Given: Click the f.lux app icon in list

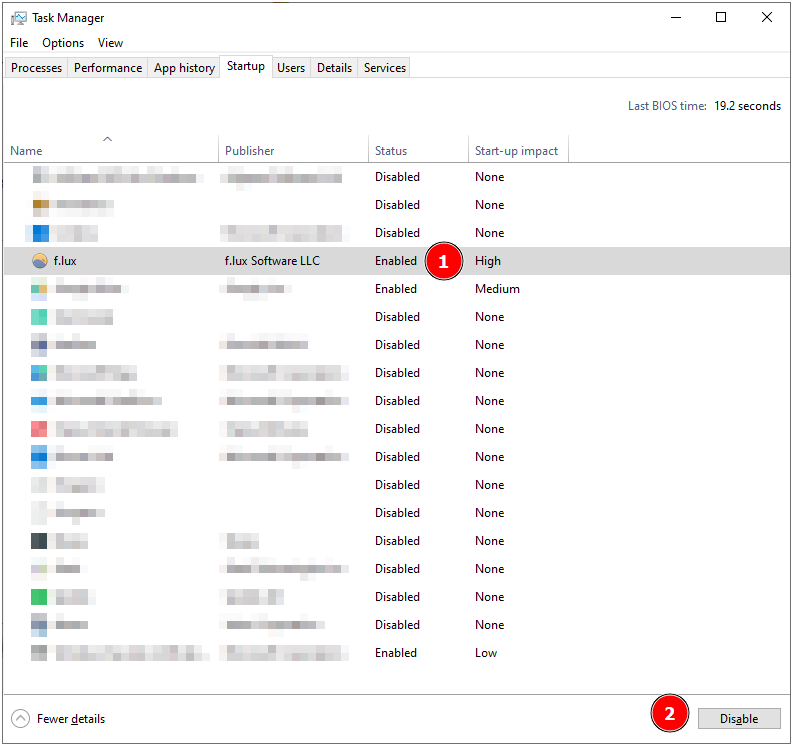Looking at the screenshot, I should click(x=40, y=261).
